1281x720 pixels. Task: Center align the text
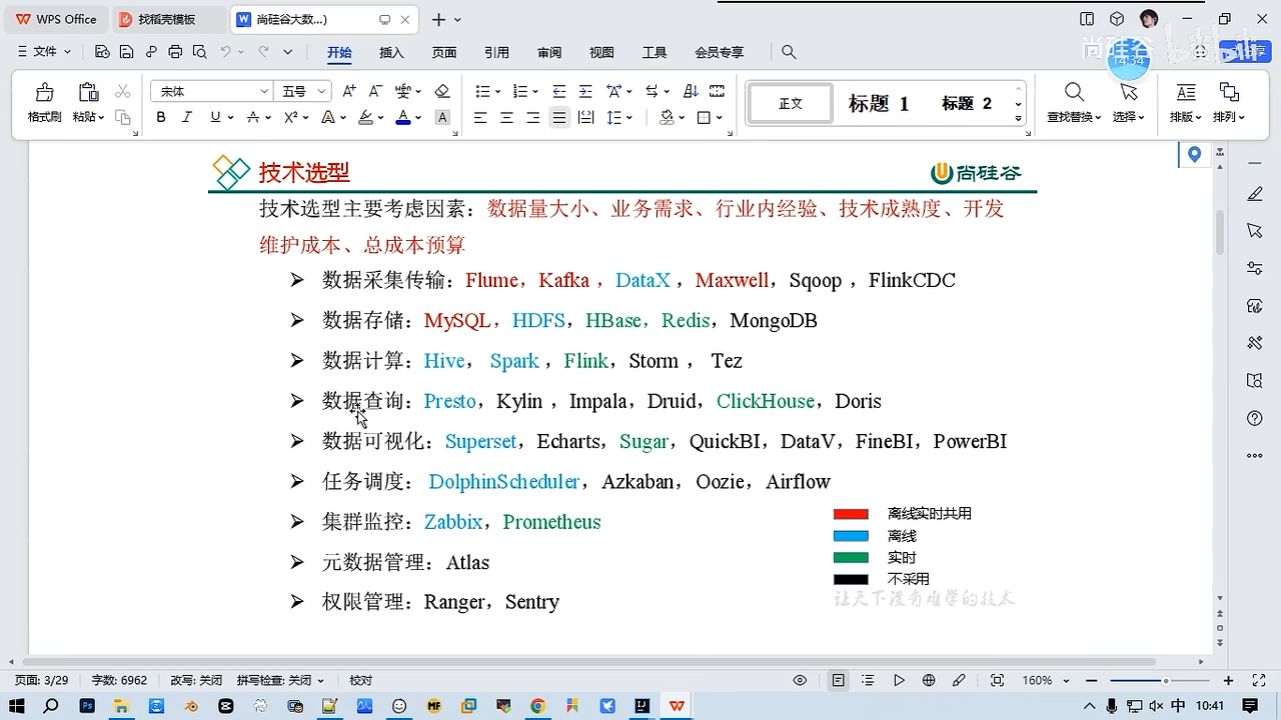[x=507, y=118]
